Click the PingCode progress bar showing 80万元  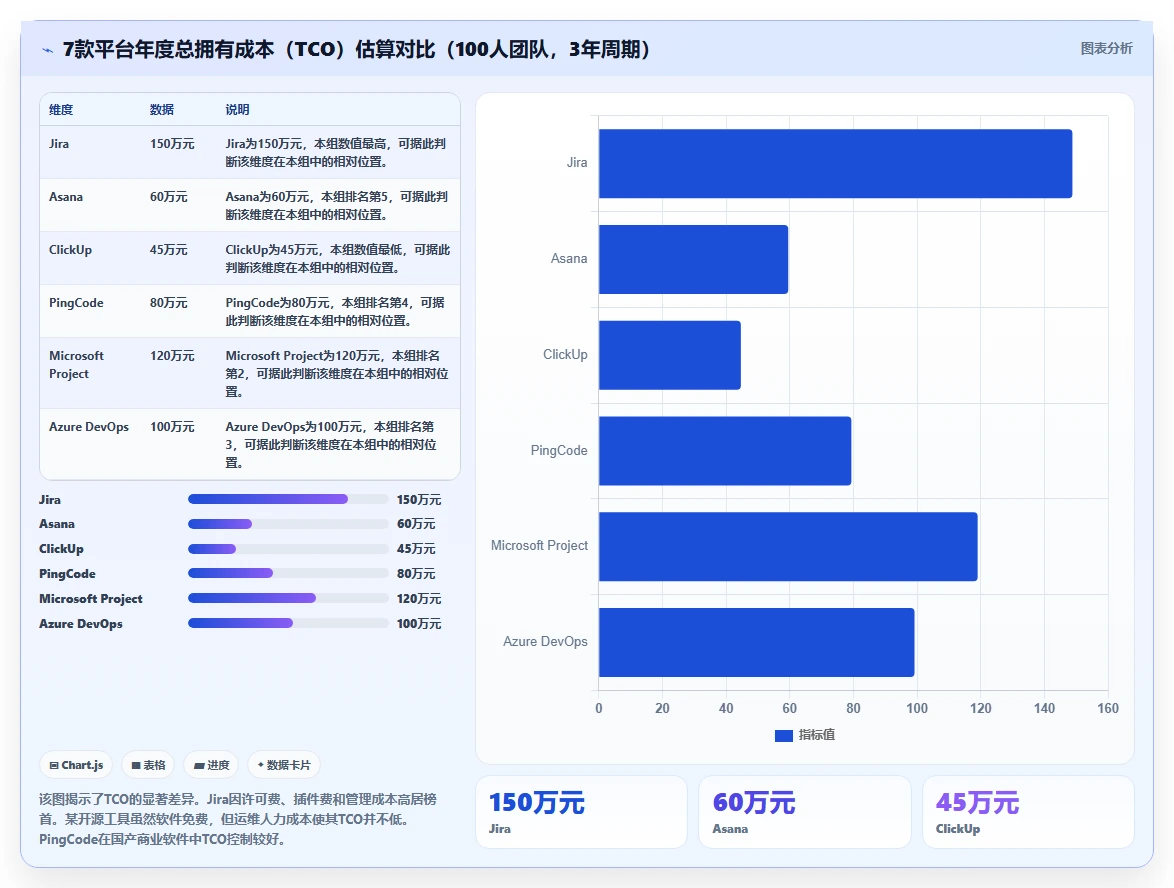point(288,574)
